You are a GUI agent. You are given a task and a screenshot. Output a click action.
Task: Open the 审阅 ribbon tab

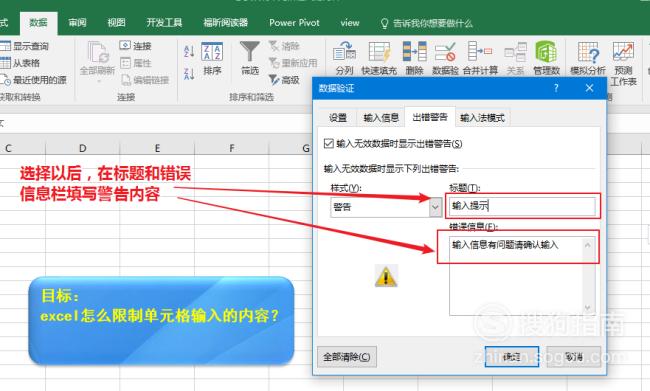(78, 23)
